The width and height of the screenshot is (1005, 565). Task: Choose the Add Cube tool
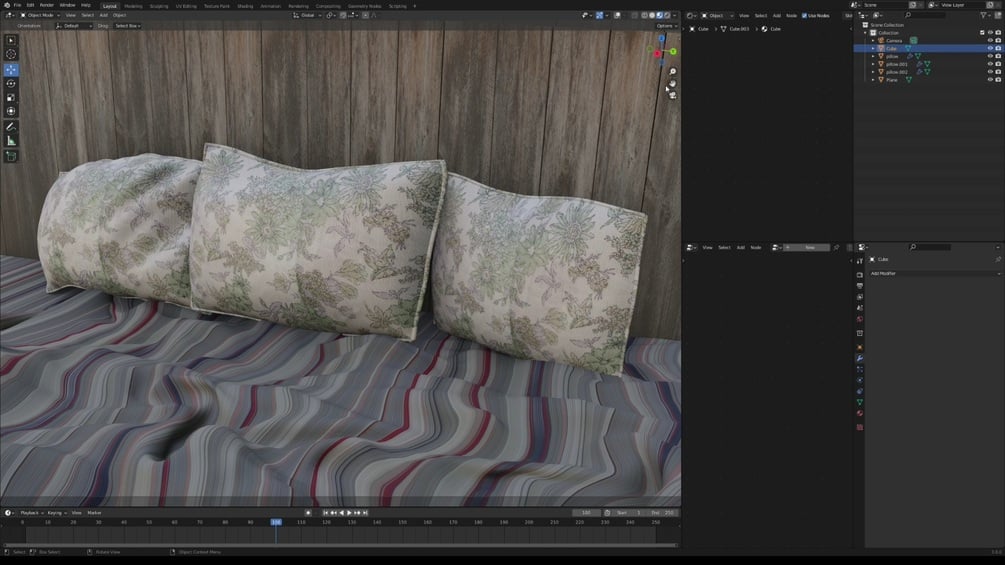[x=11, y=156]
